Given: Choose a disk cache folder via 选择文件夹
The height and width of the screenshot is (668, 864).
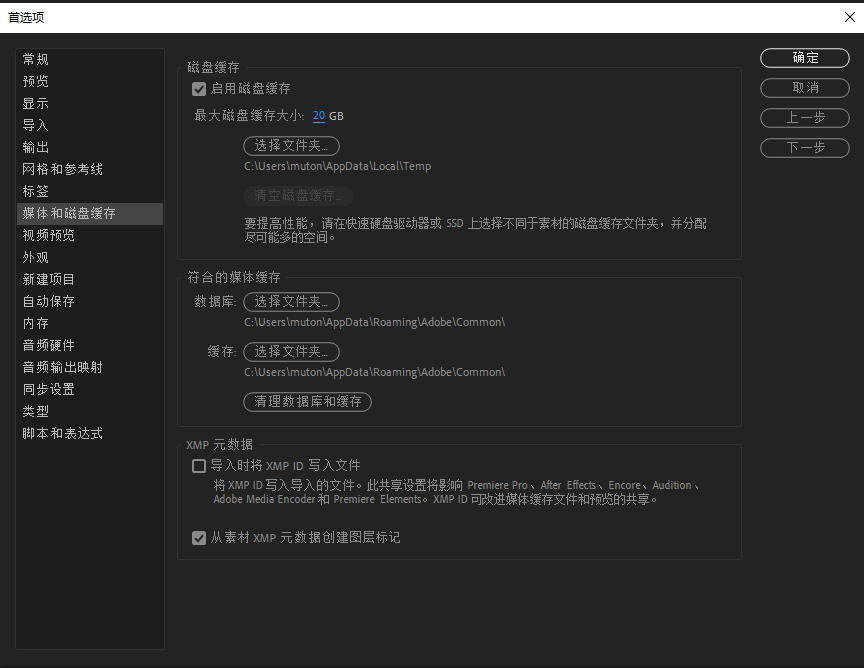Looking at the screenshot, I should (x=291, y=145).
